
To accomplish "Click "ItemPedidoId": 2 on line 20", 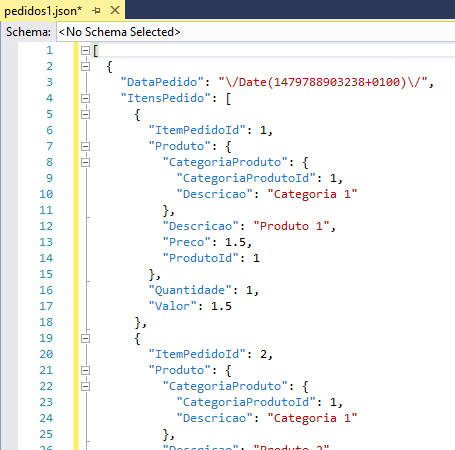I will [x=211, y=354].
